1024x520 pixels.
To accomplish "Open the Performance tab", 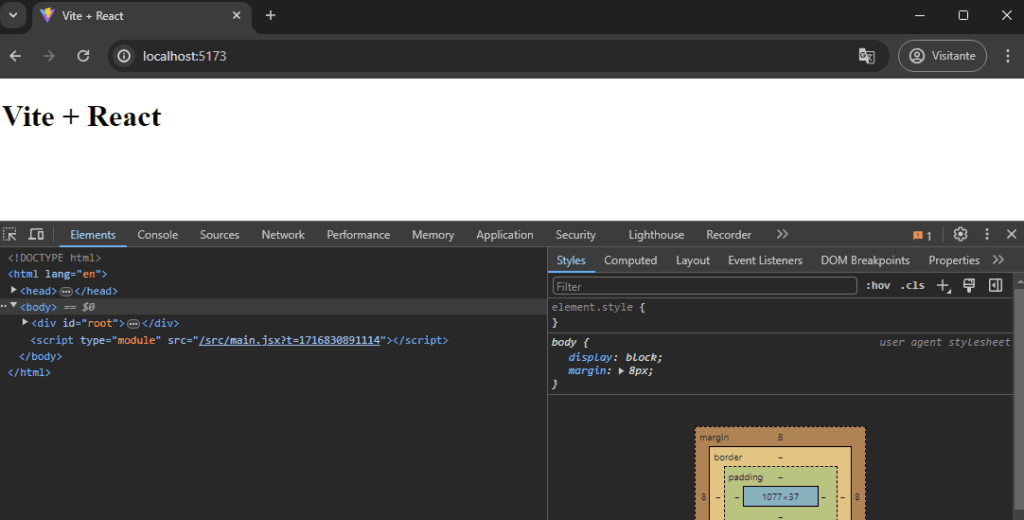I will [358, 235].
